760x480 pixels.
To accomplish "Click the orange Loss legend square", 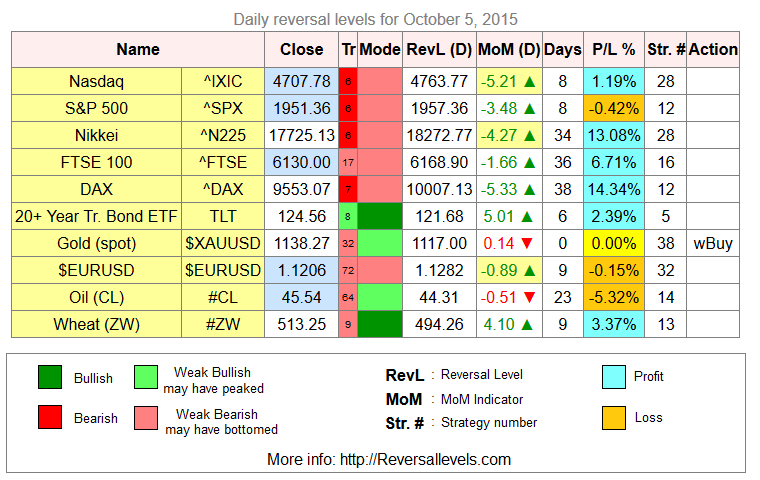I will pos(614,418).
